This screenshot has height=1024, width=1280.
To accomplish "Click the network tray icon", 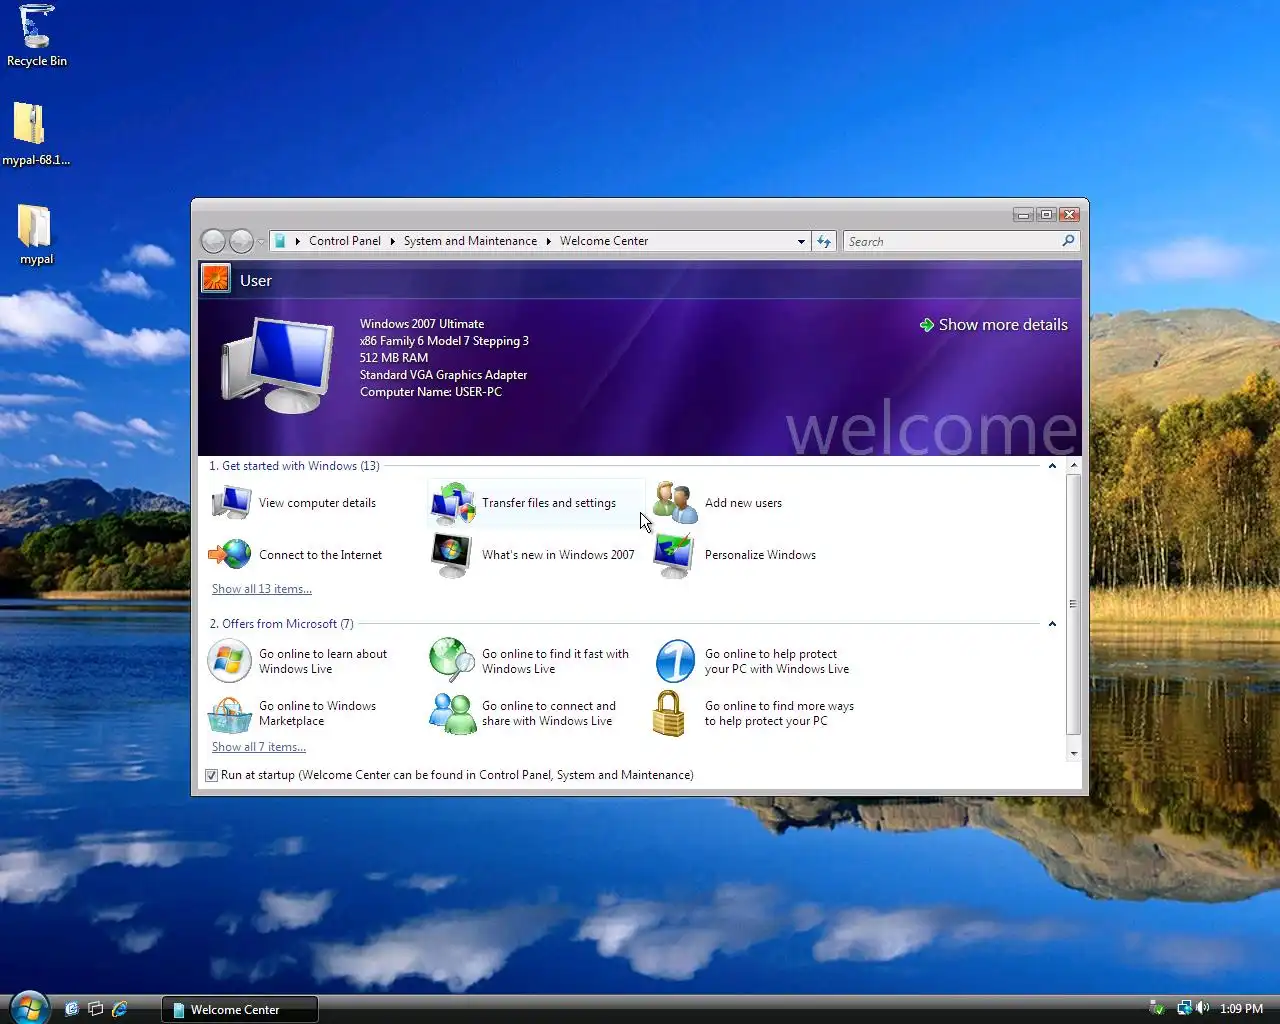I will point(1184,1008).
